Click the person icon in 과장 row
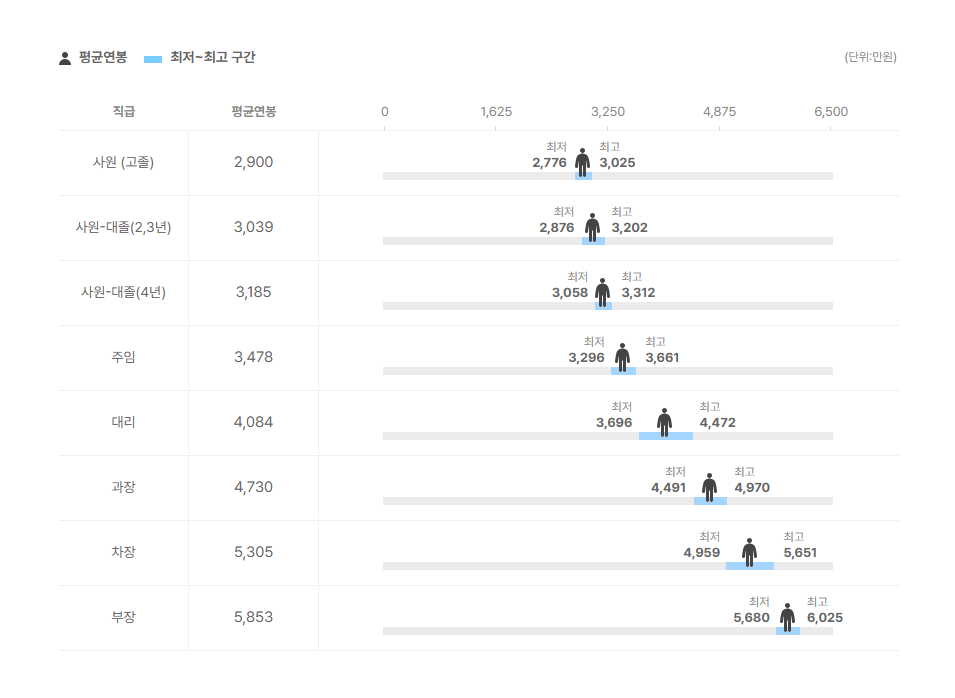This screenshot has width=955, height=698. (x=710, y=488)
